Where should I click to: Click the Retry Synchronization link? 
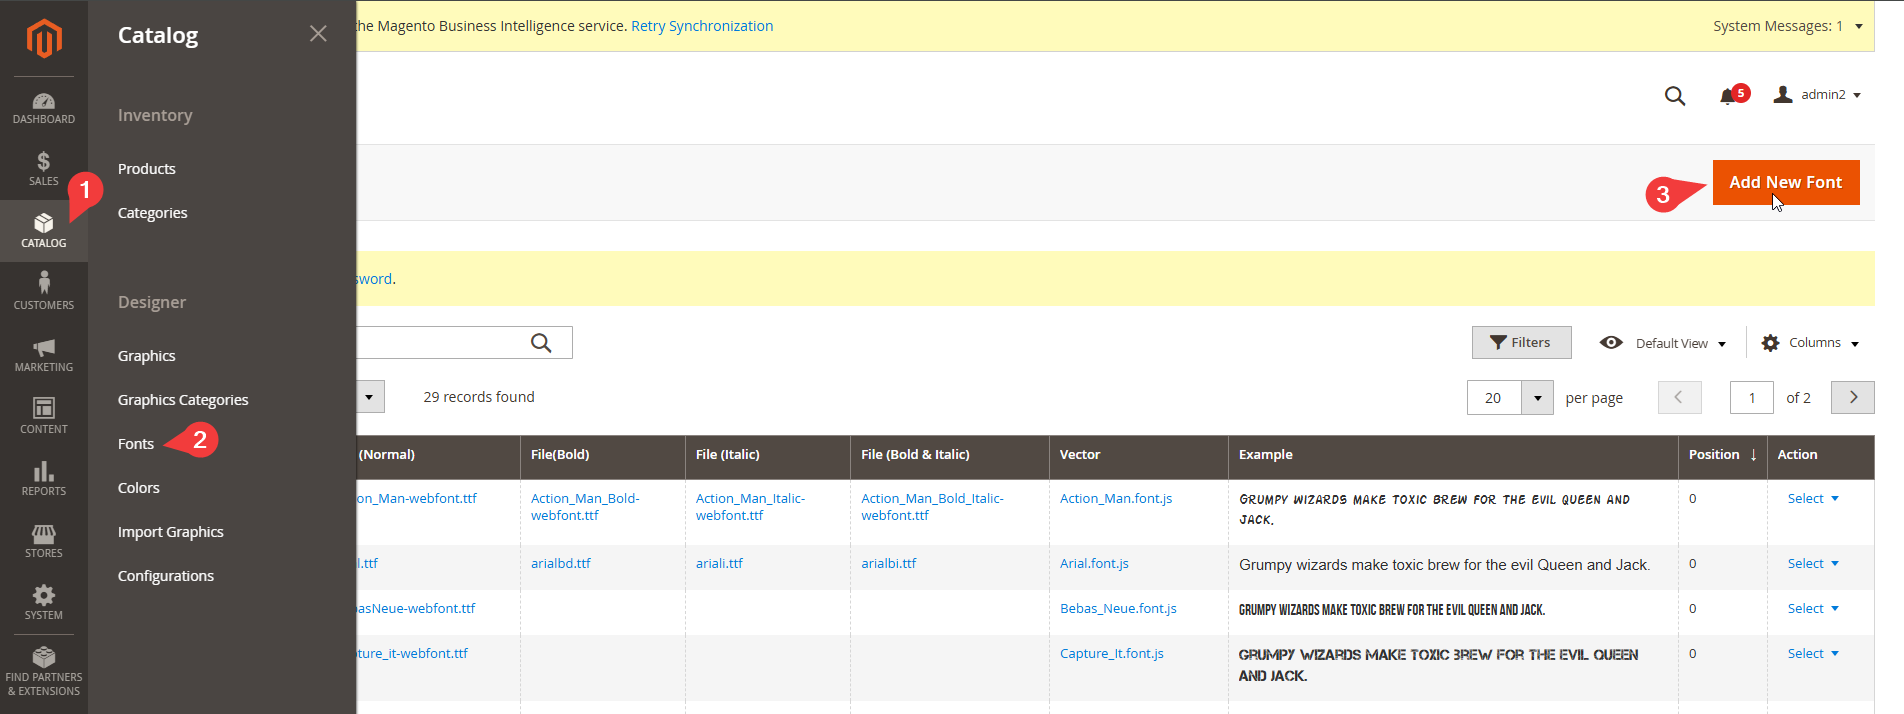[x=702, y=26]
